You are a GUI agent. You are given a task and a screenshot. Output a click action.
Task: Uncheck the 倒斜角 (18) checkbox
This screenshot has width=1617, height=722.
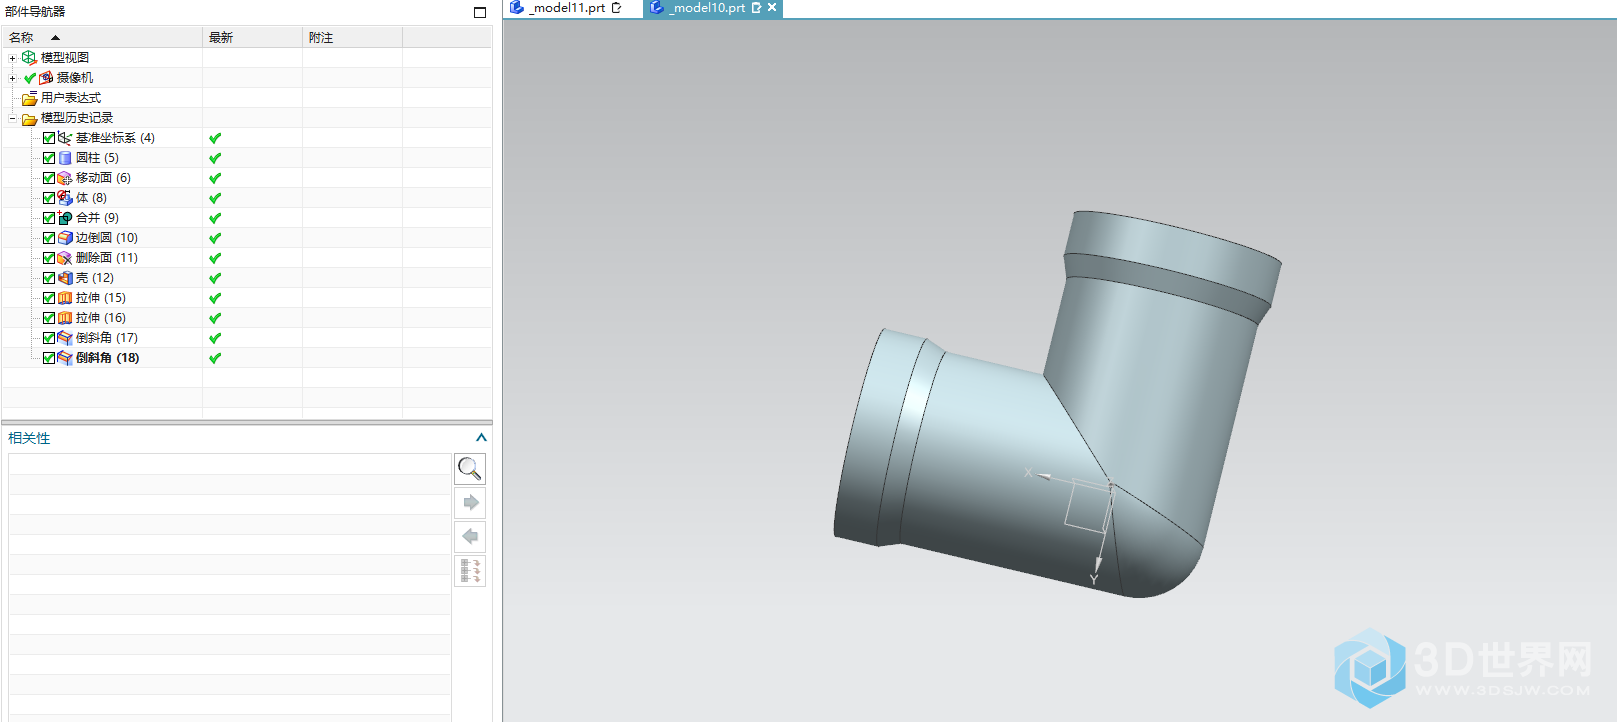coord(49,358)
